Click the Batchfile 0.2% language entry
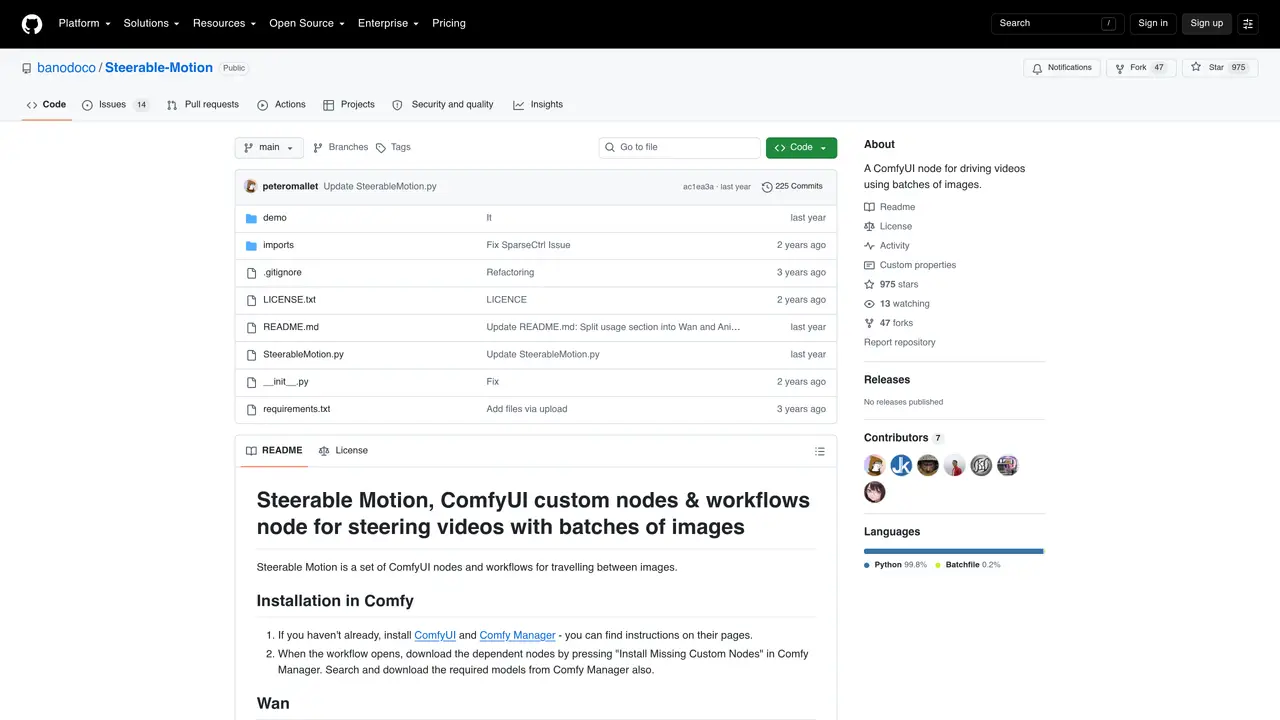 tap(967, 565)
